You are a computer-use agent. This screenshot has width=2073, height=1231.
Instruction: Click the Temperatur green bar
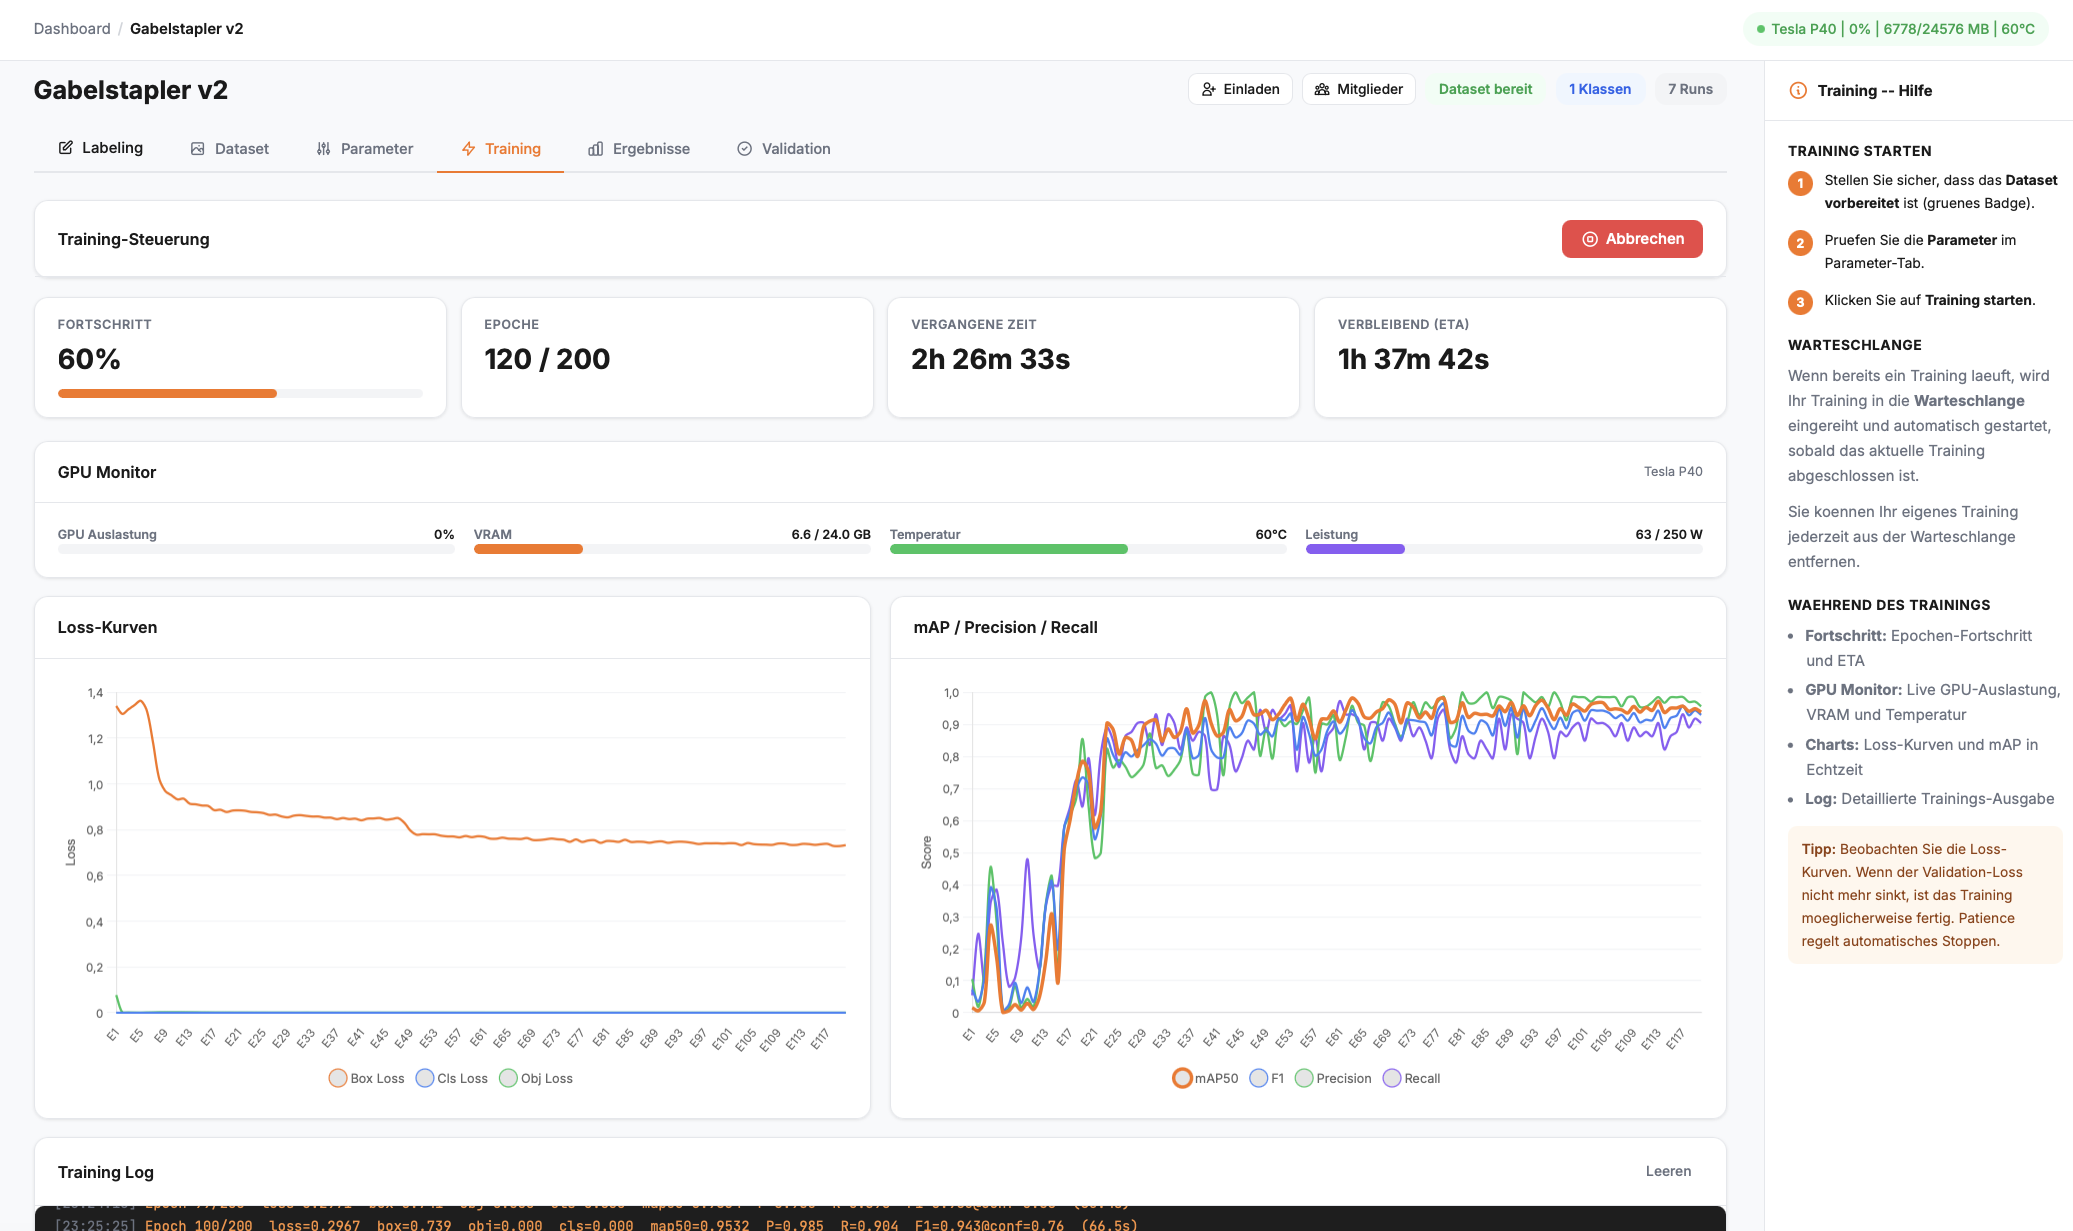tap(1008, 549)
